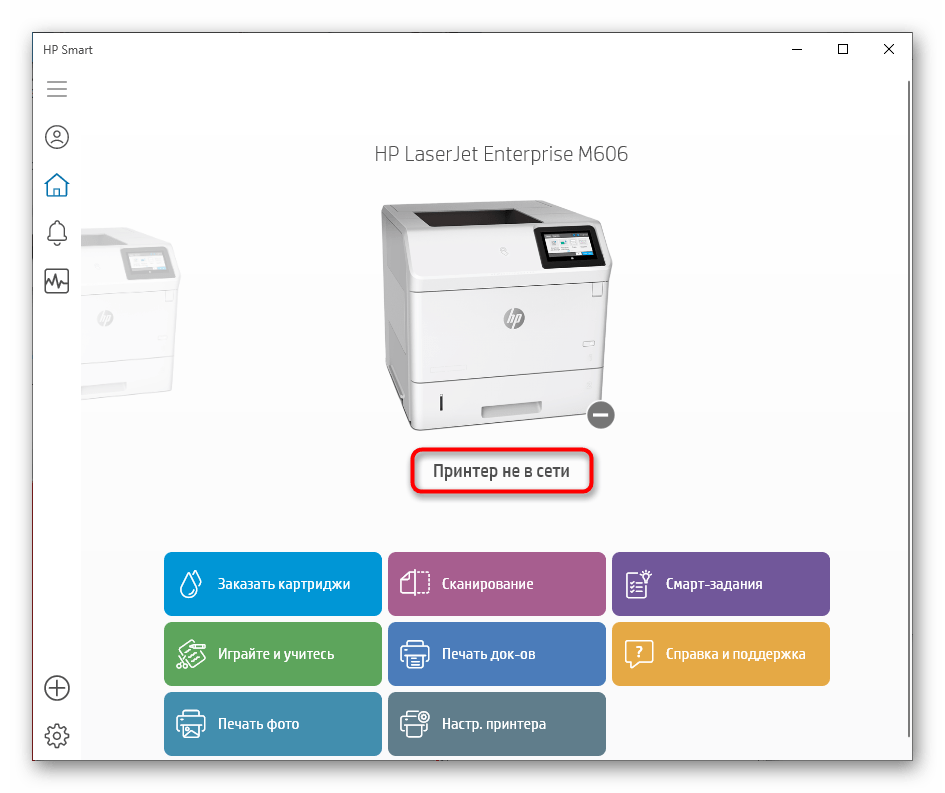Click the add printer plus icon

tap(57, 688)
